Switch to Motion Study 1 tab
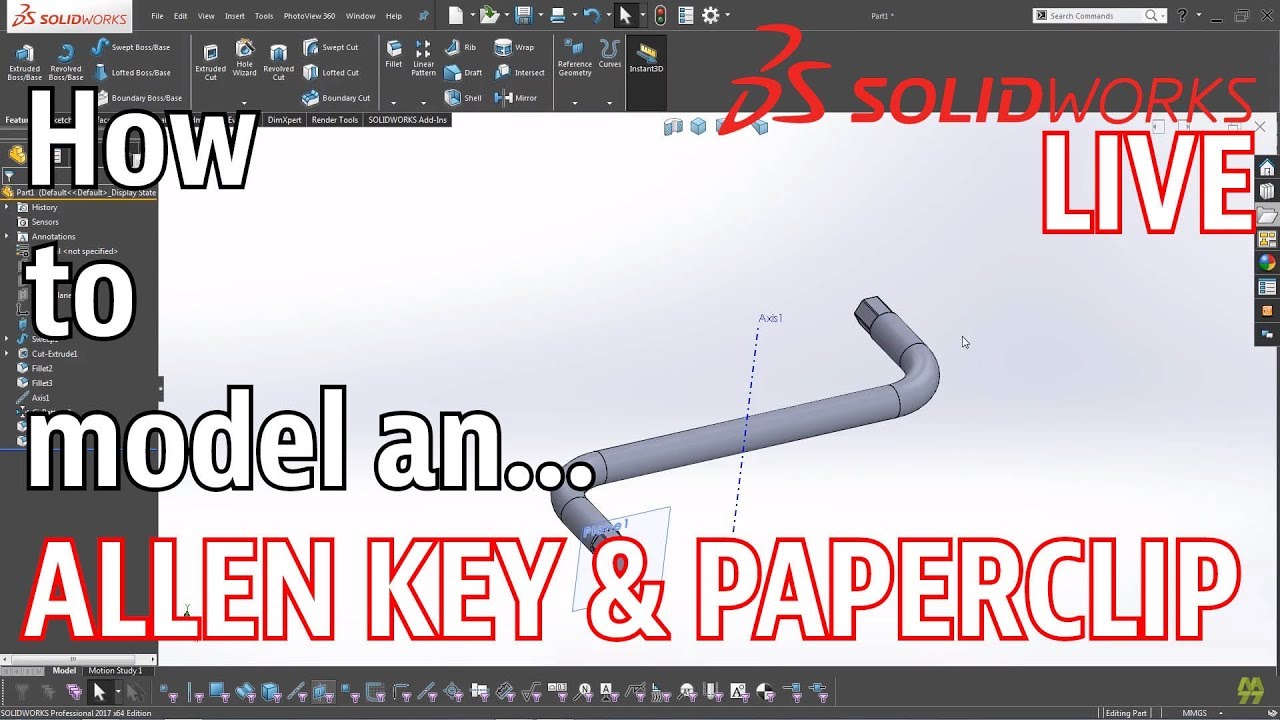This screenshot has height=720, width=1280. point(115,671)
